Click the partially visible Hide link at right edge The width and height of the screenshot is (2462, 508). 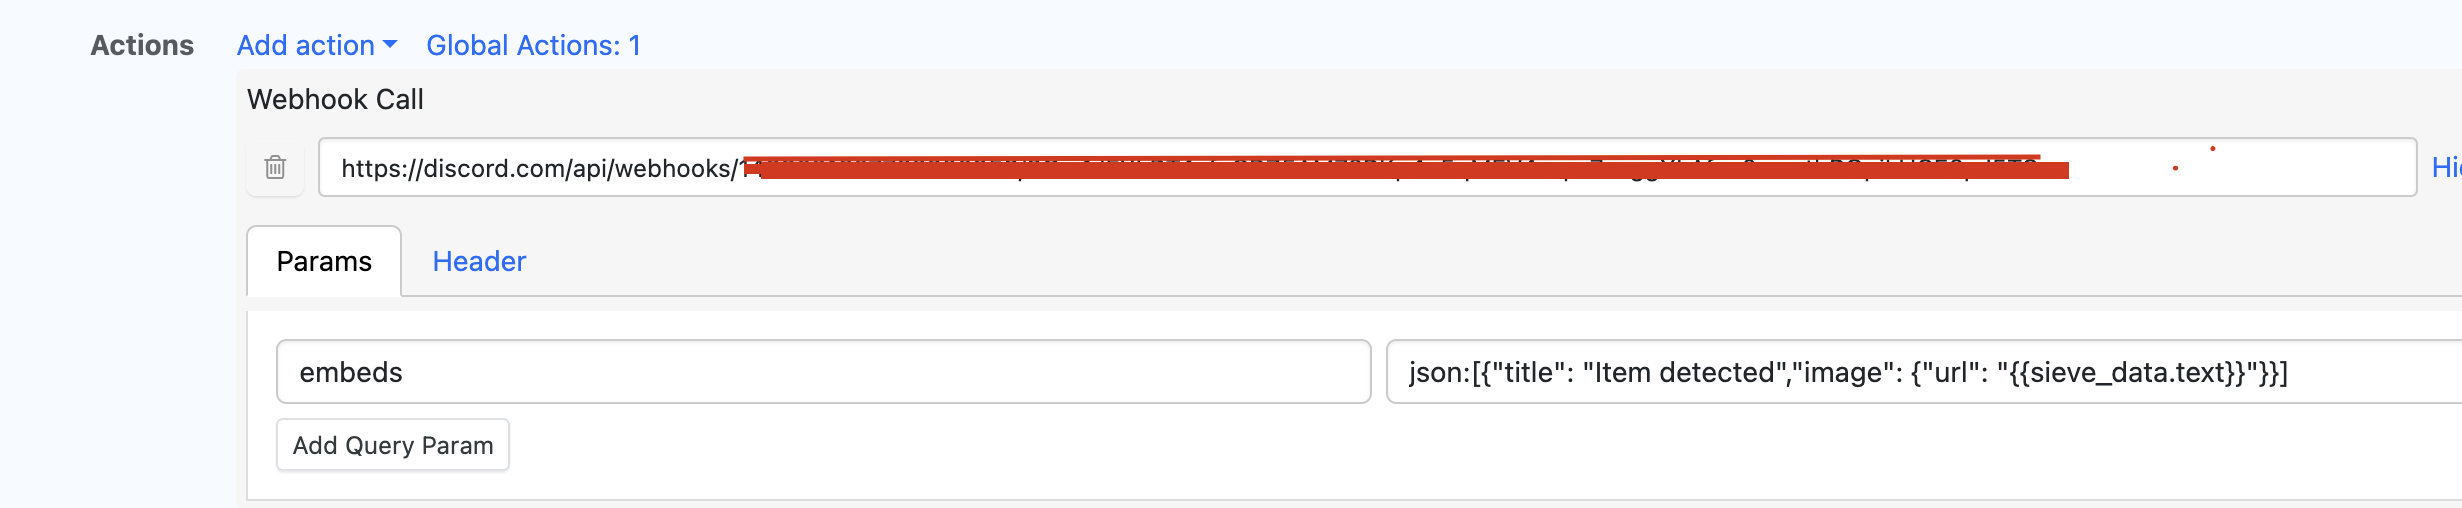pyautogui.click(x=2446, y=167)
